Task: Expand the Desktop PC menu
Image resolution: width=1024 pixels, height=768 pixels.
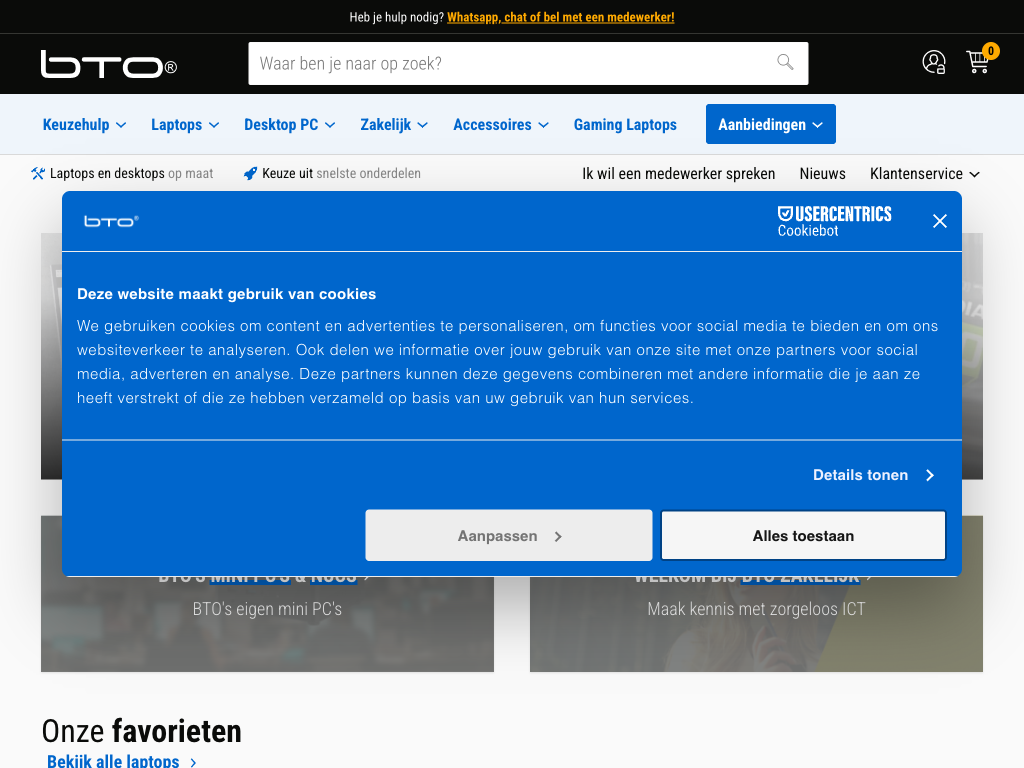Action: 289,125
